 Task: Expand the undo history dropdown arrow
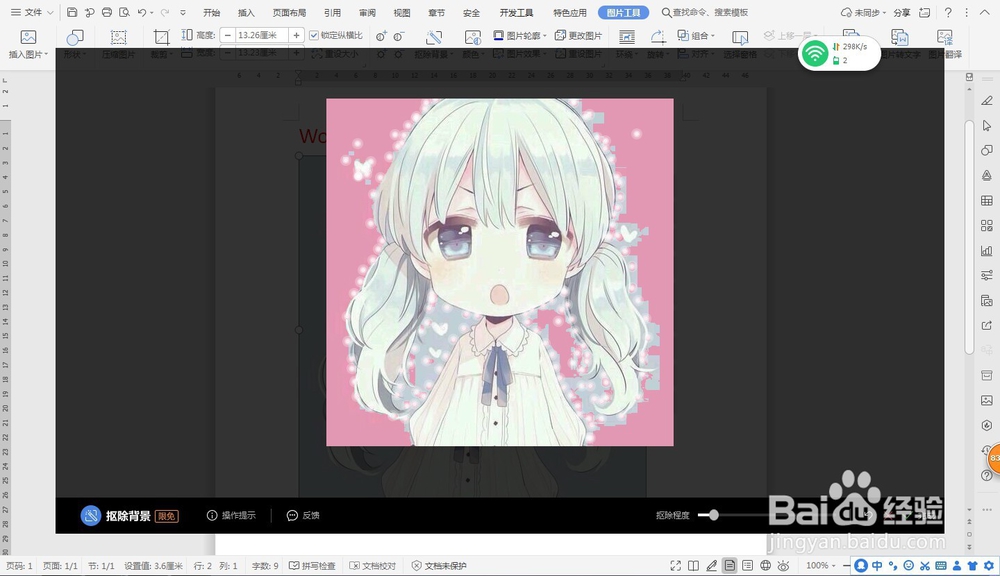(x=152, y=13)
